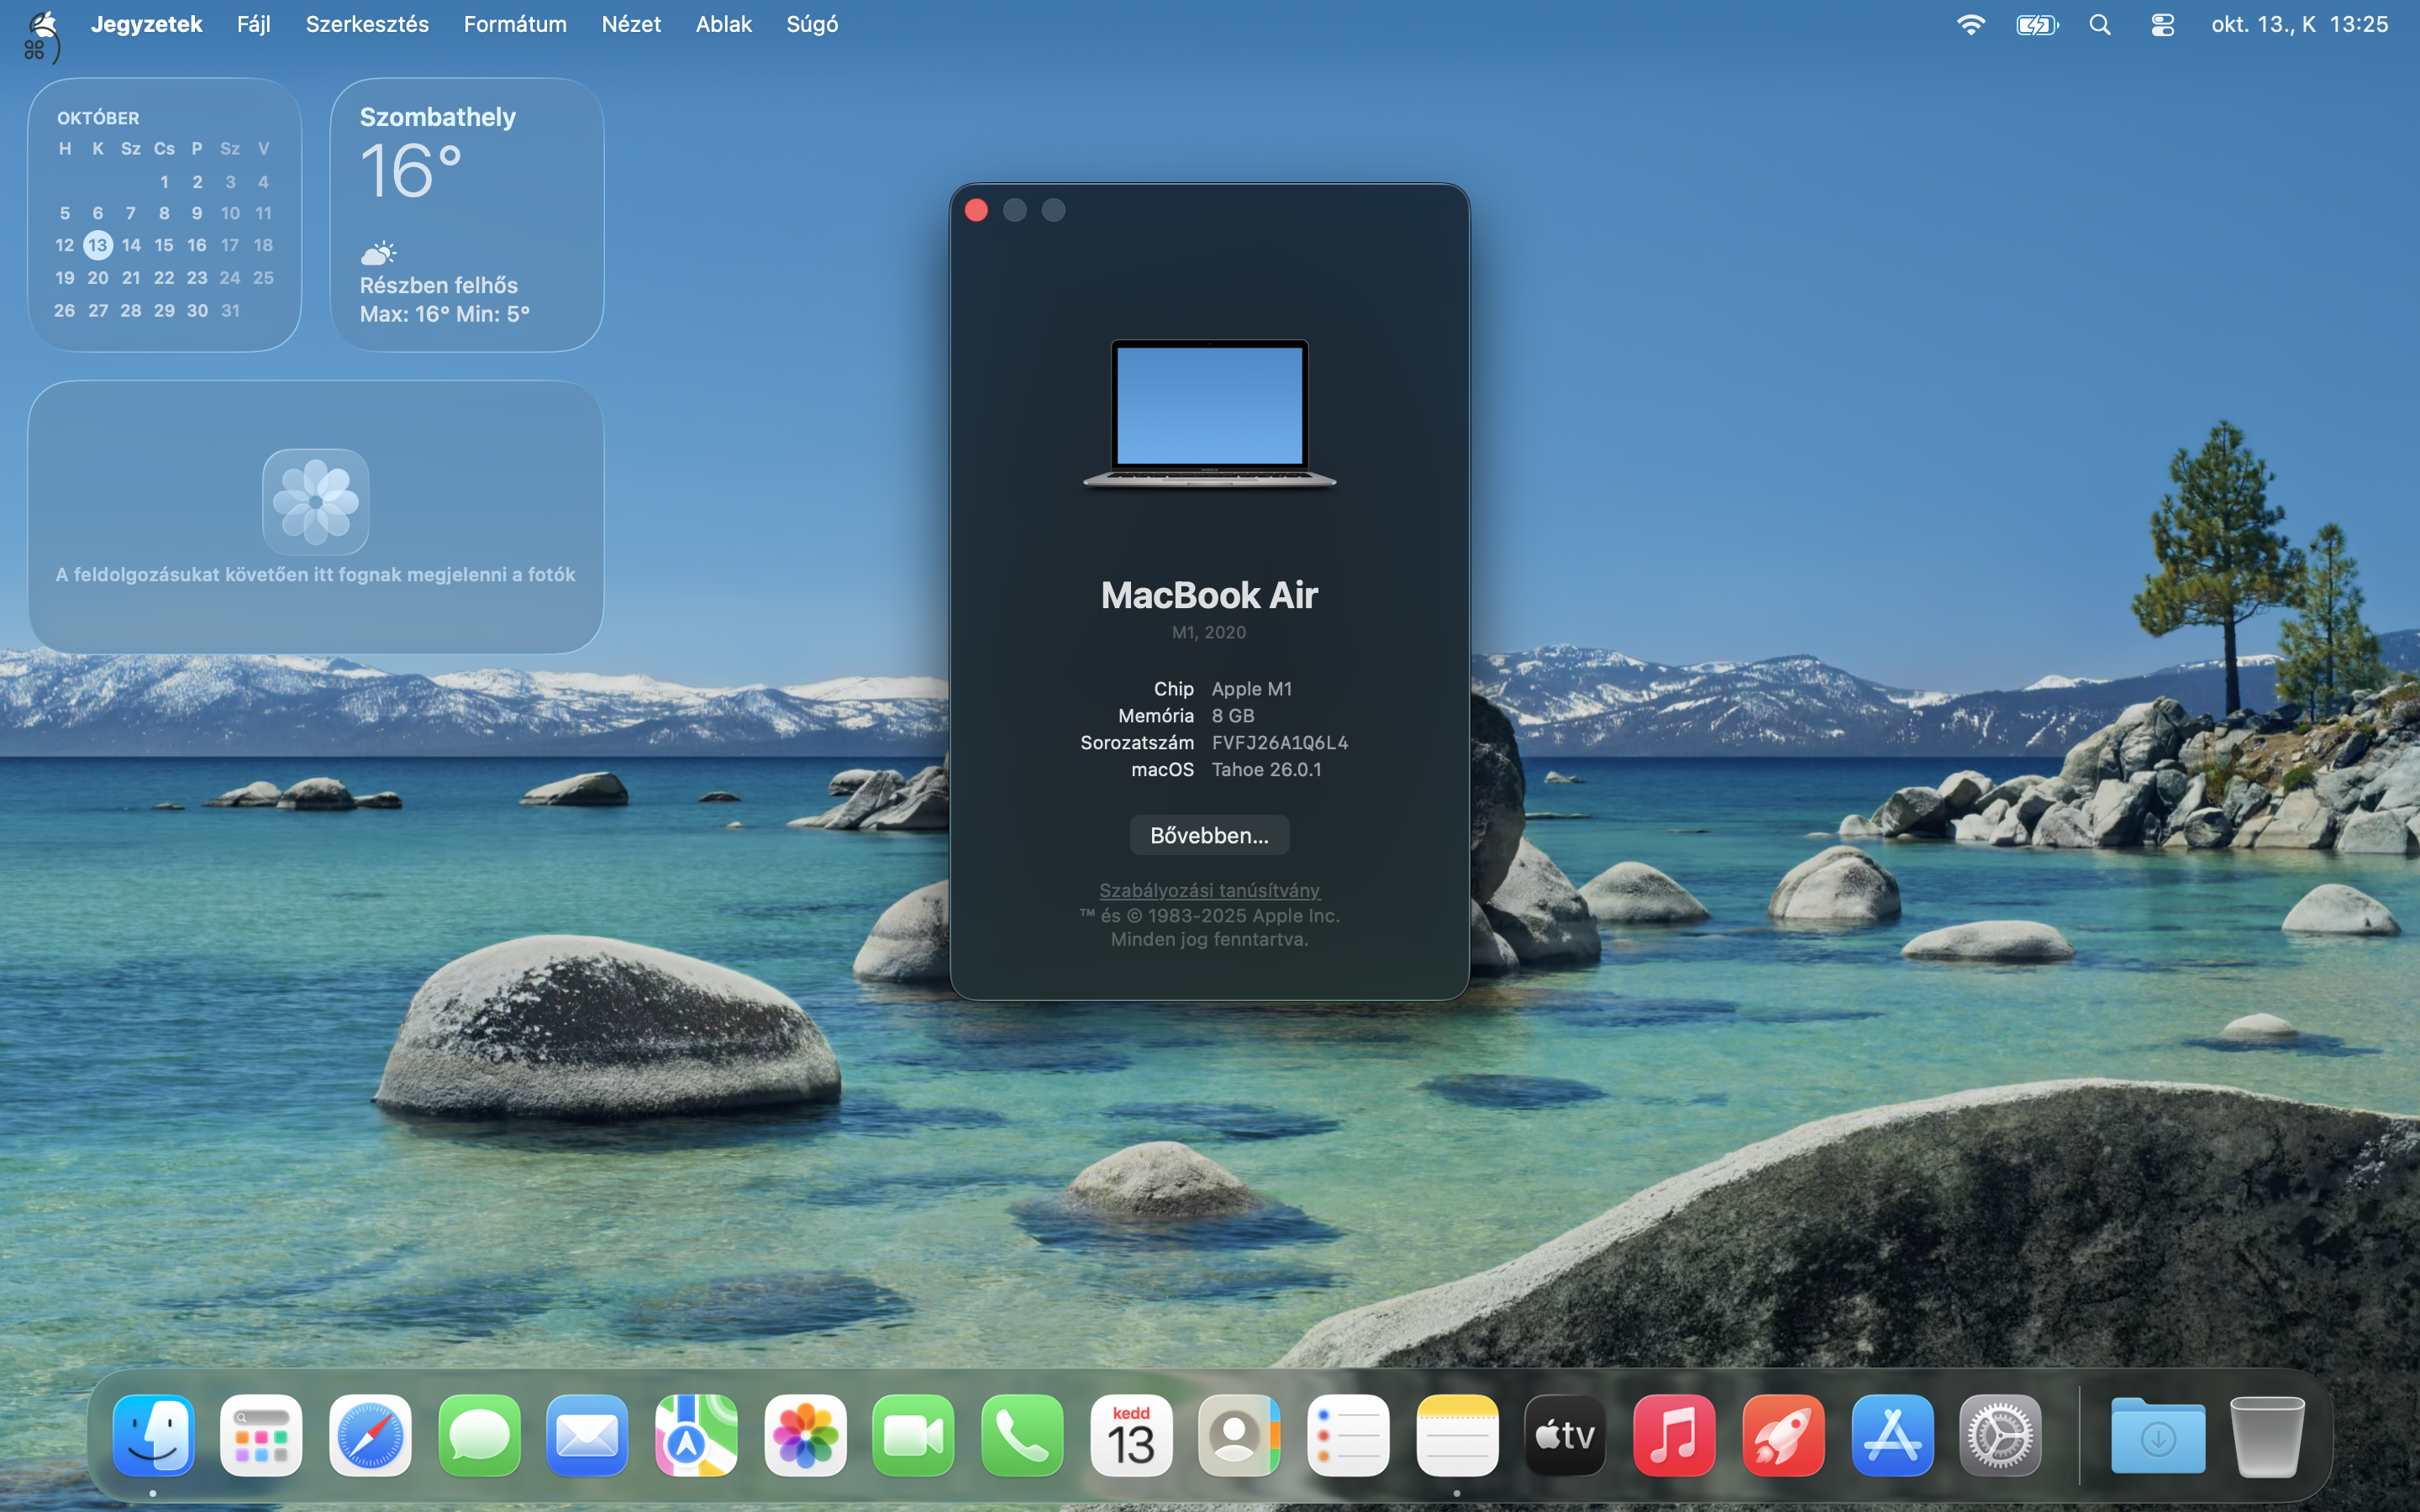Image resolution: width=2420 pixels, height=1512 pixels.
Task: Click the Apple M1 chip value
Action: [x=1252, y=689]
